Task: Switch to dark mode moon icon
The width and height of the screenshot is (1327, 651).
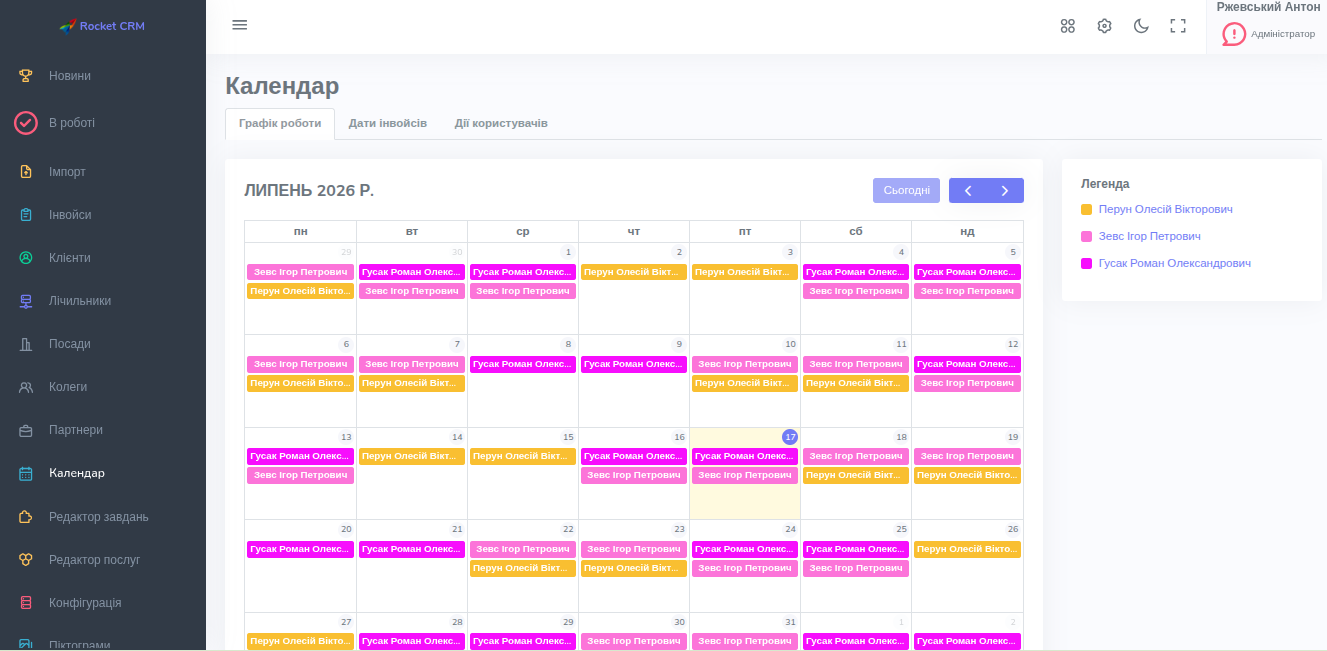Action: pyautogui.click(x=1141, y=26)
